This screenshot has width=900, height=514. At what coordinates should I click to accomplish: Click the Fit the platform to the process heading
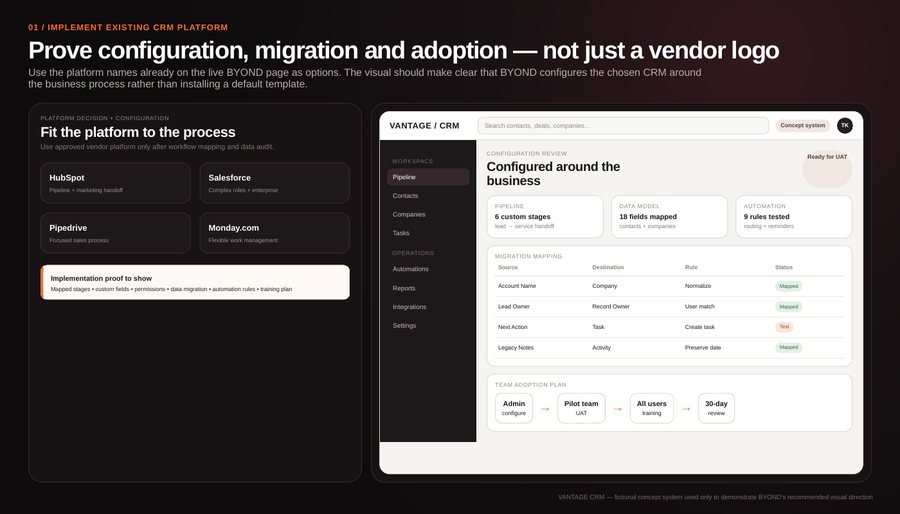tap(138, 133)
